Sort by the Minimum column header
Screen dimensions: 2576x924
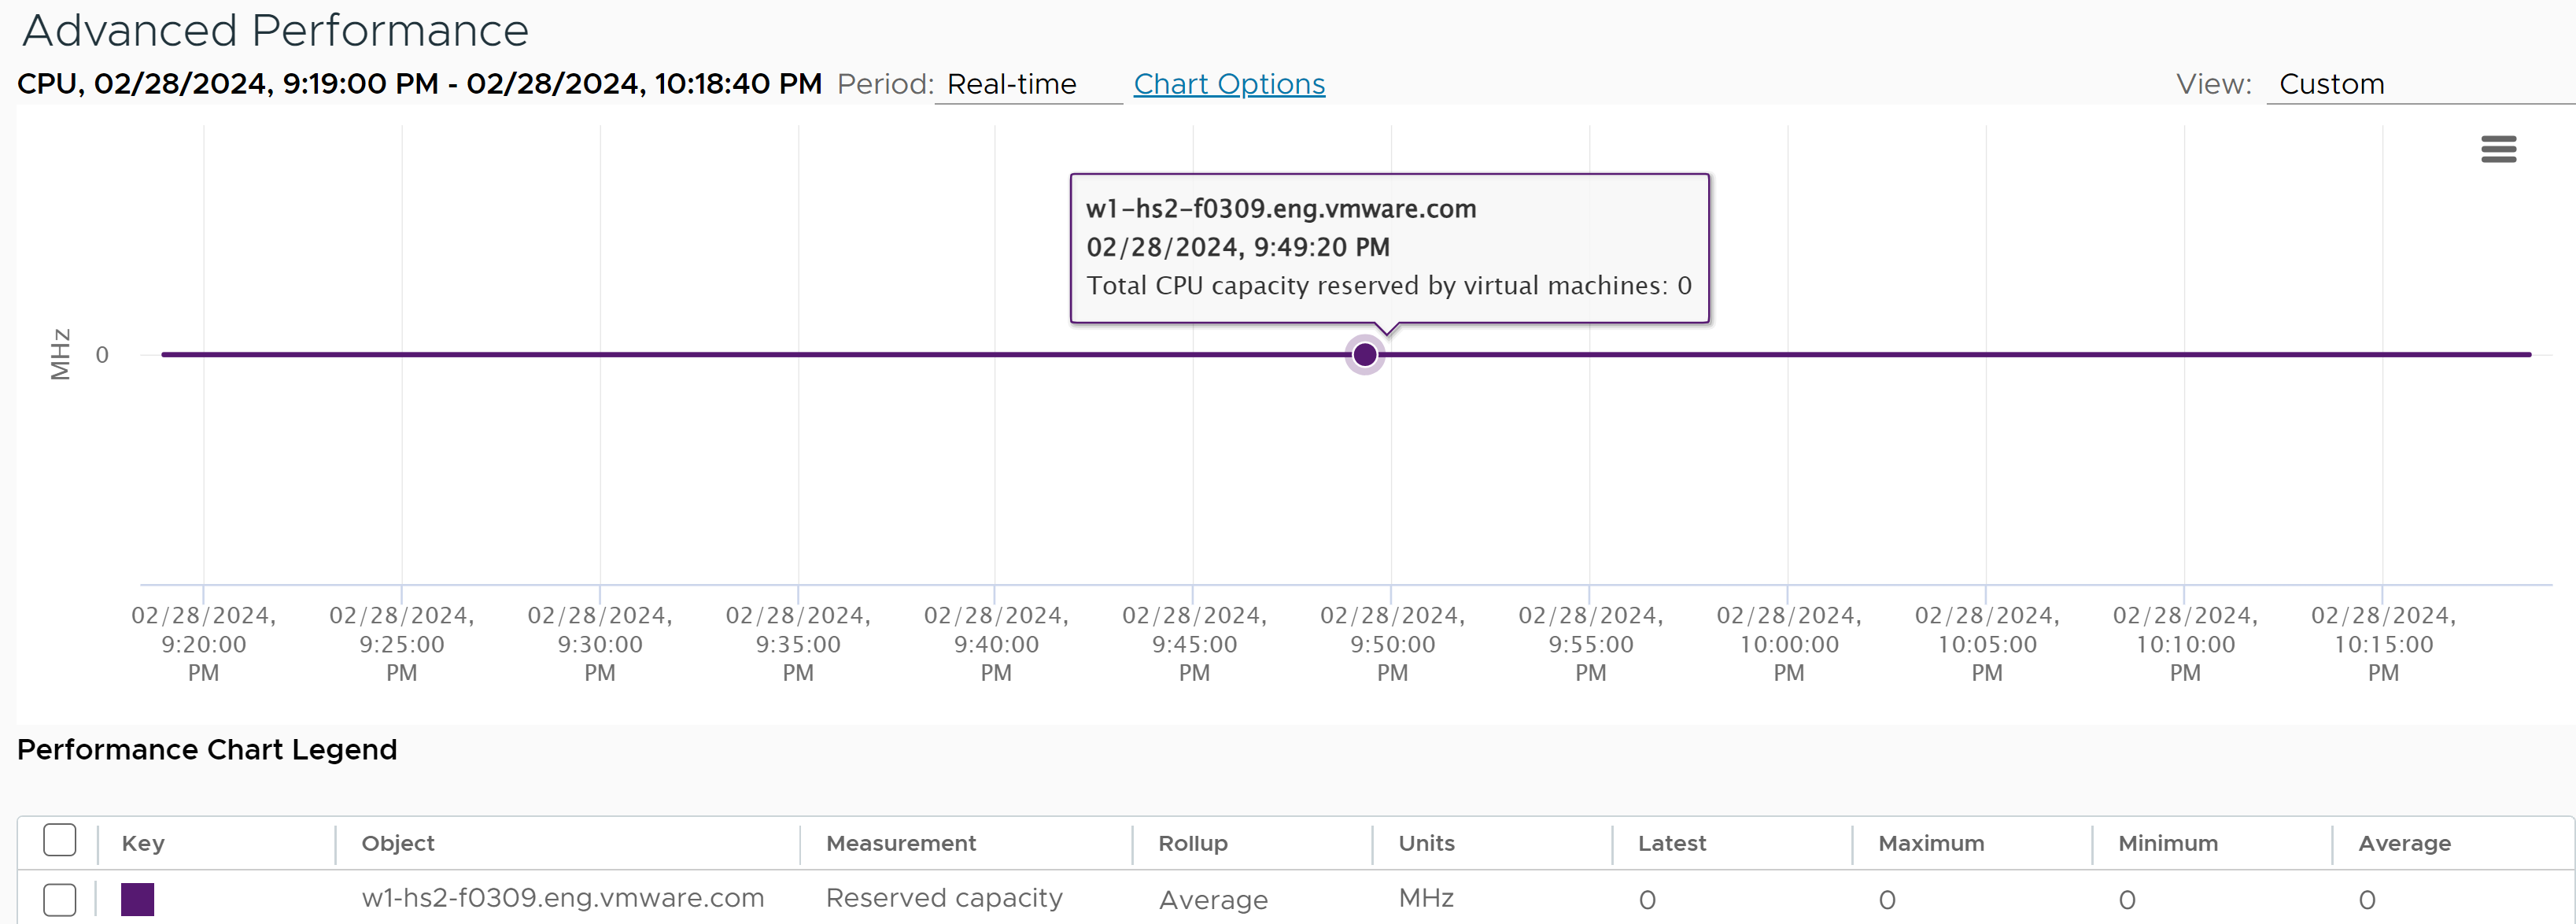(x=2168, y=843)
